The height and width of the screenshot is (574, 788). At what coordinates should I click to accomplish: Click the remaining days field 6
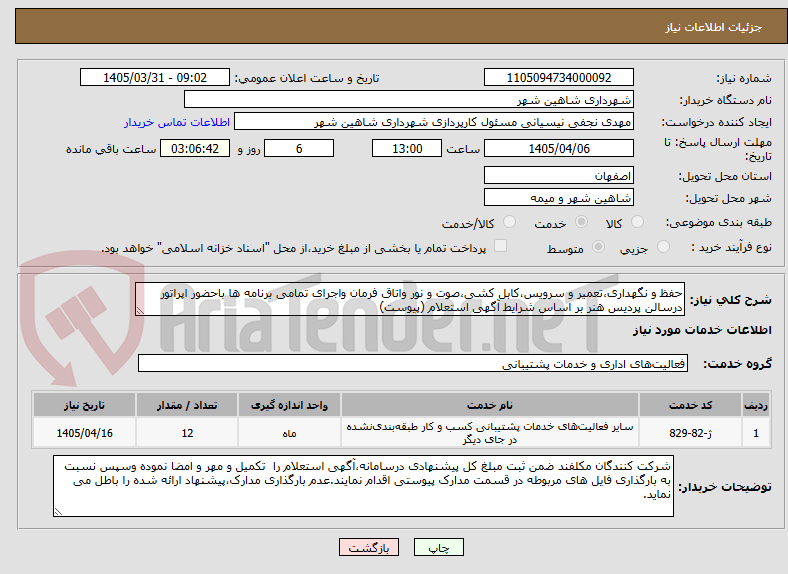pyautogui.click(x=299, y=148)
